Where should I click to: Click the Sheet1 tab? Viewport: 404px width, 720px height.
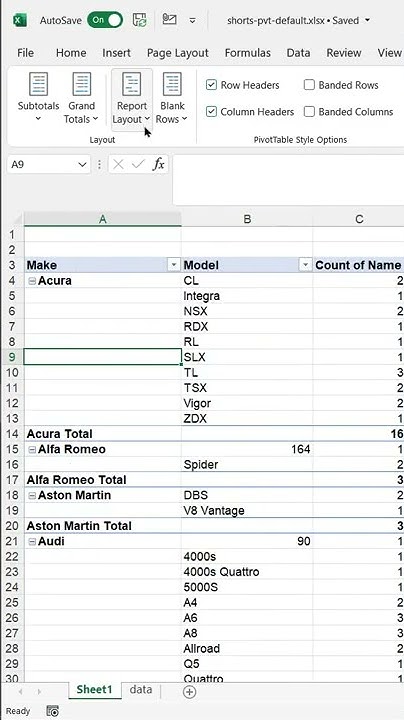95,690
